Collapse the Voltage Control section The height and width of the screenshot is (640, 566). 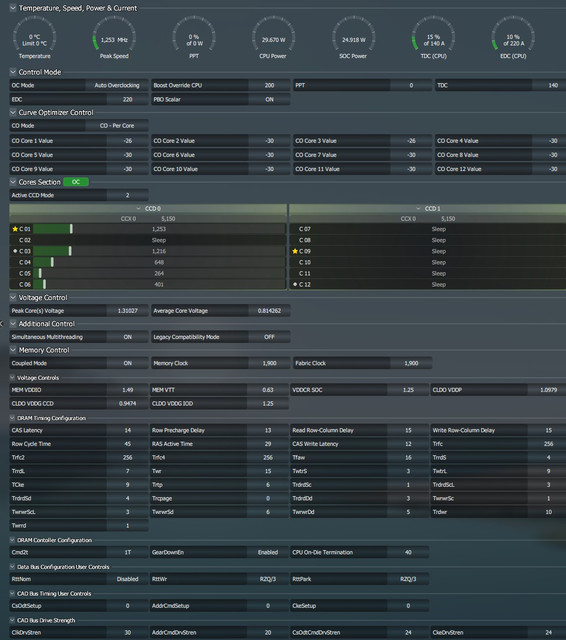pyautogui.click(x=13, y=297)
